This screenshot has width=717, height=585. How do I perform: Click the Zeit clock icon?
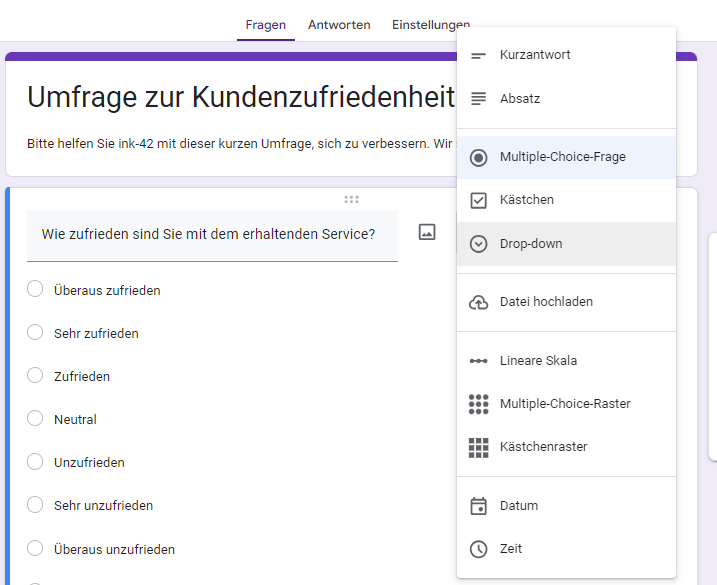[x=478, y=549]
